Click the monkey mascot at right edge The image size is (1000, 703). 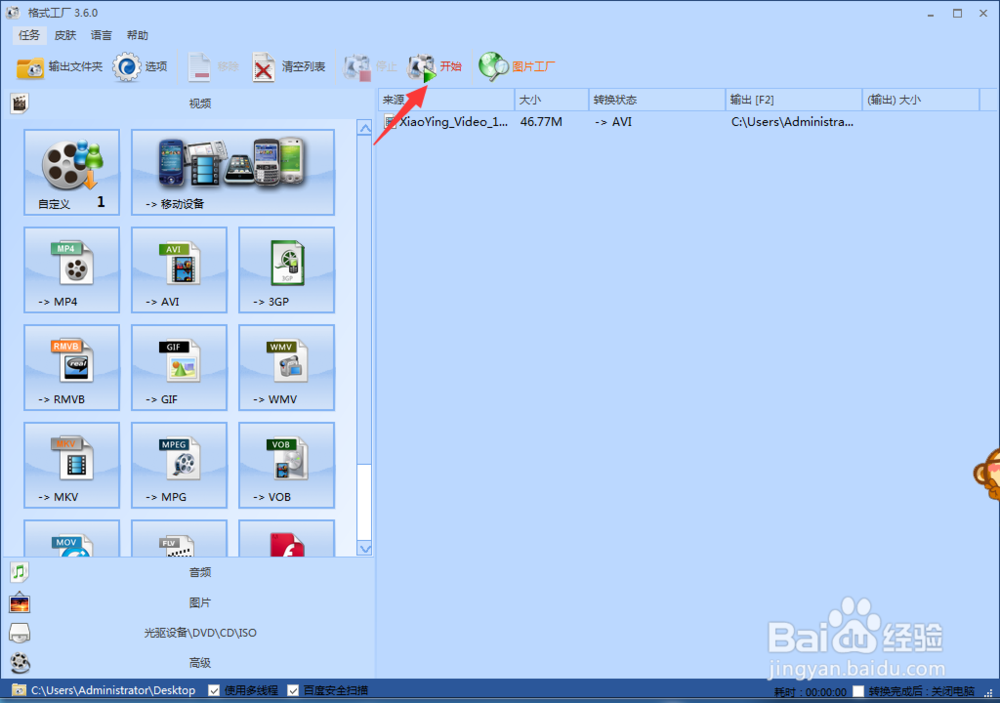click(987, 474)
